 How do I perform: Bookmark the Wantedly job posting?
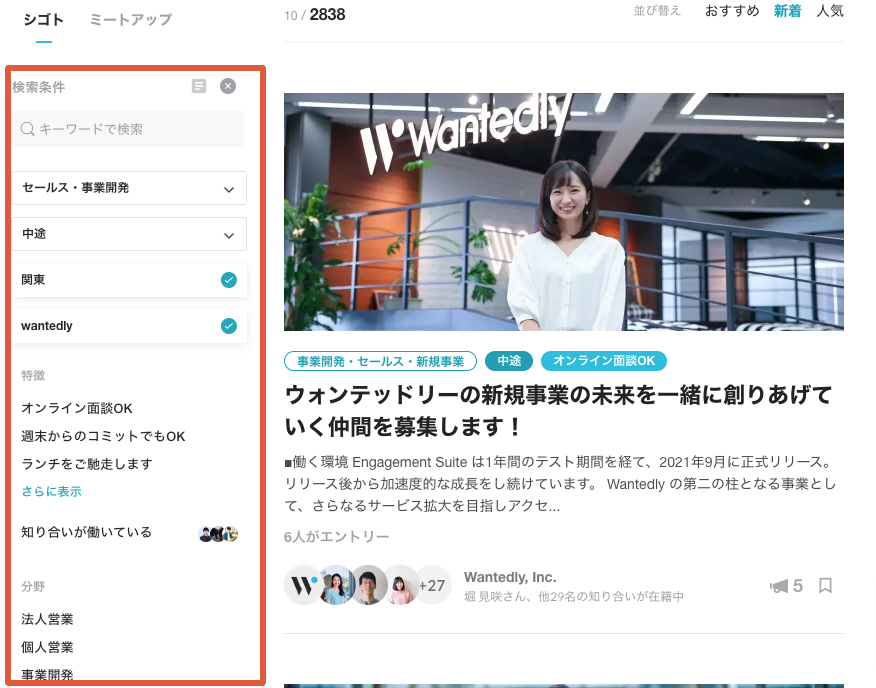coord(825,586)
